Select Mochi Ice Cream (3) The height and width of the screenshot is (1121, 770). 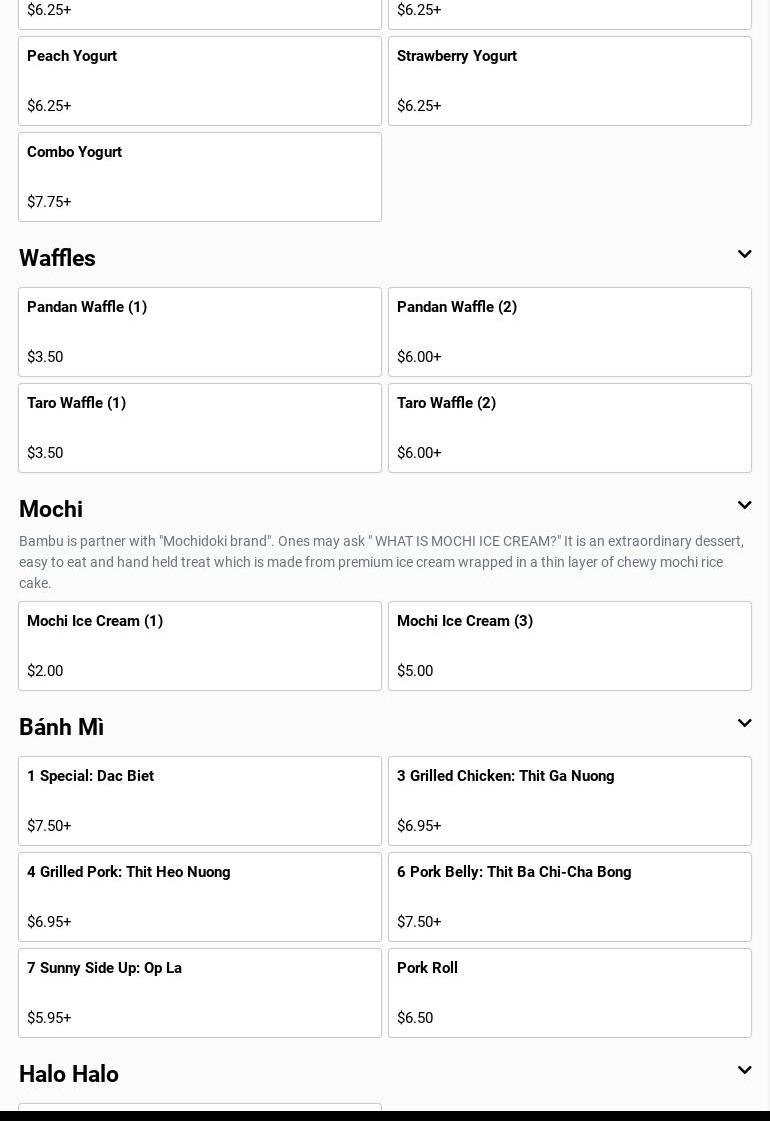point(570,646)
